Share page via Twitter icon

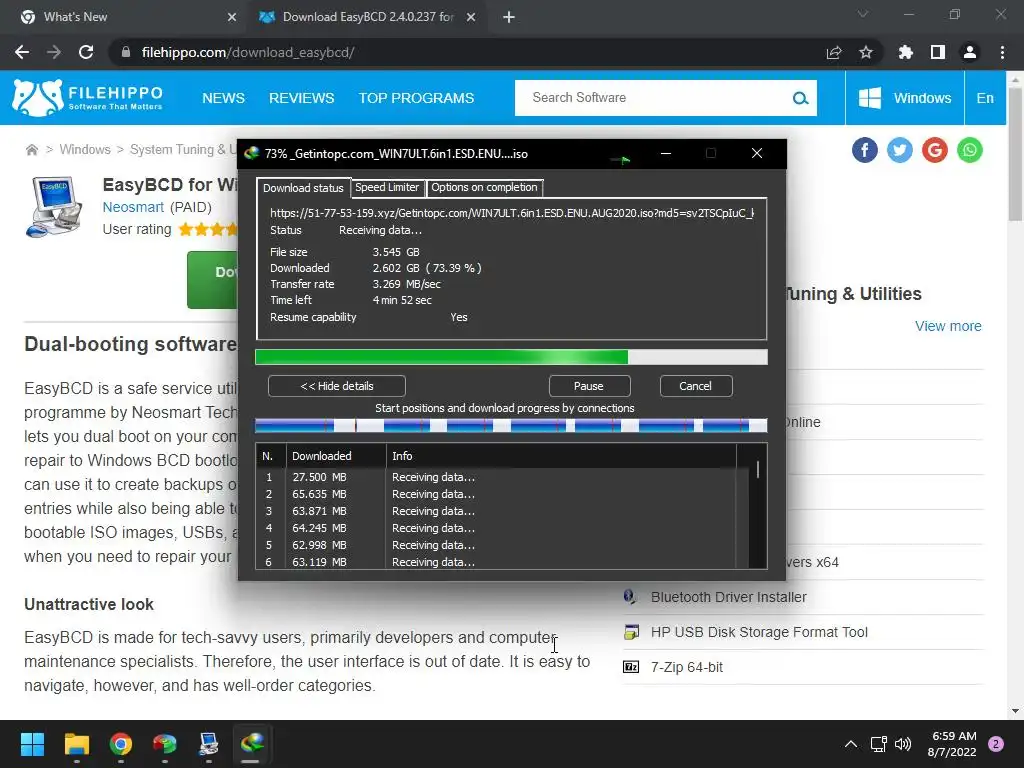click(900, 150)
